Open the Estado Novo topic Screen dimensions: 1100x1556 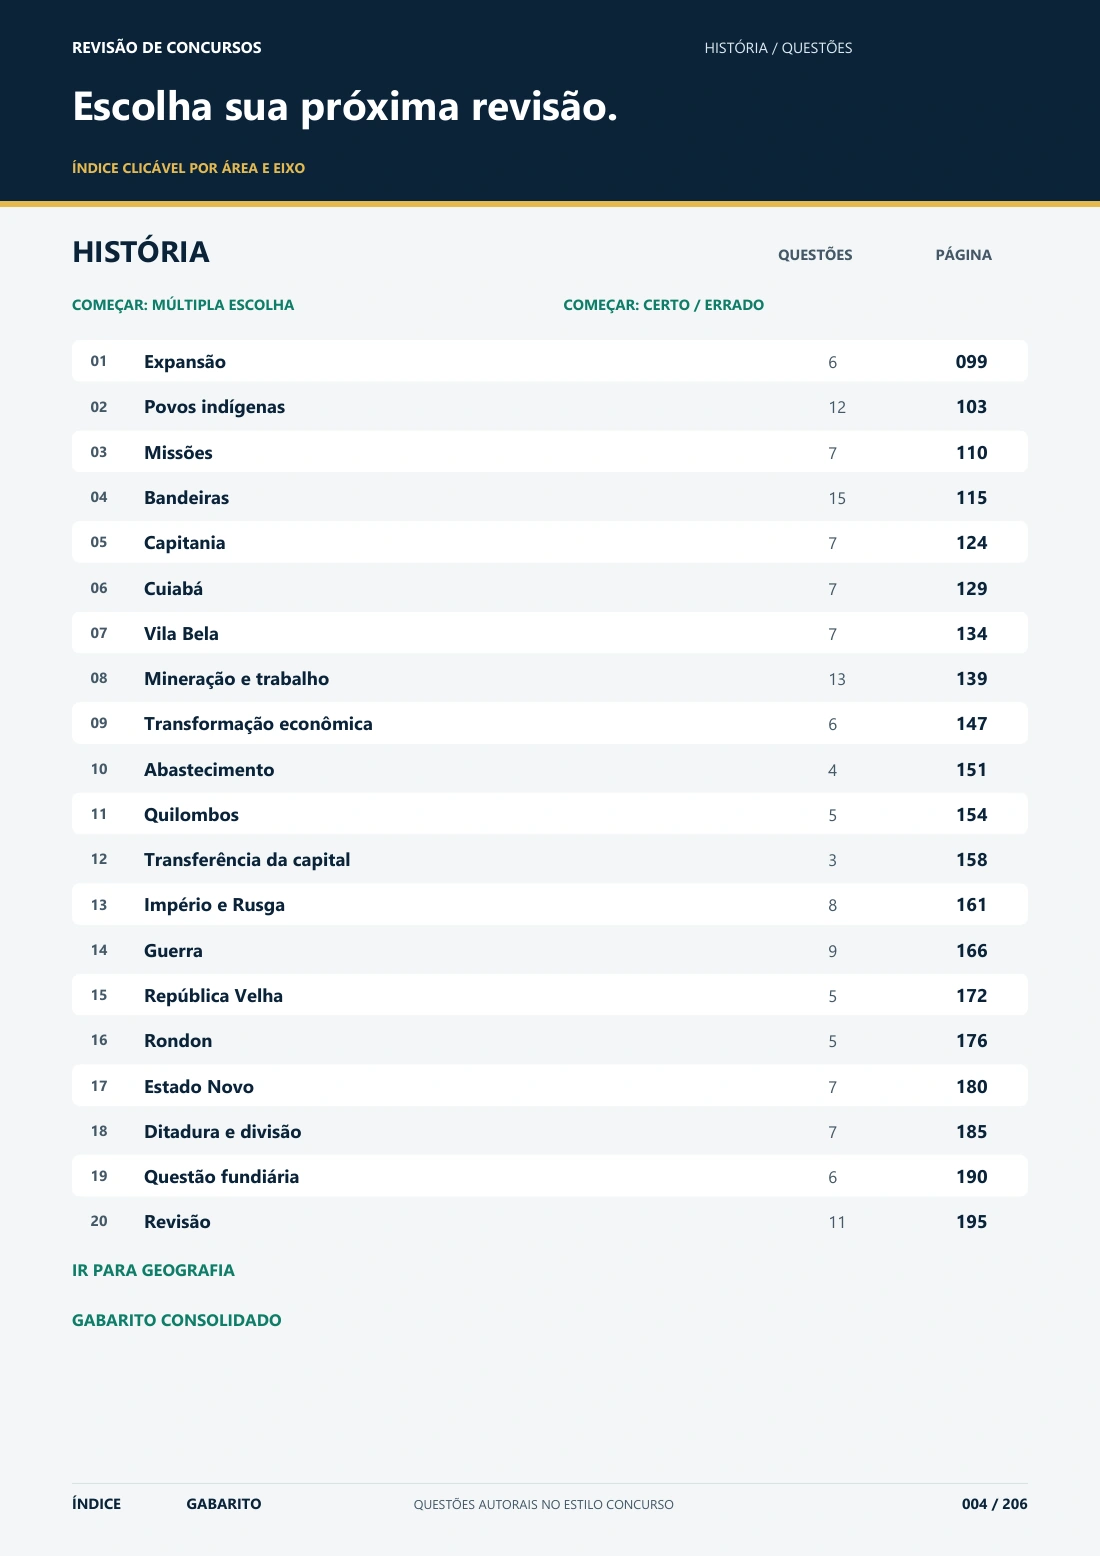click(550, 1086)
